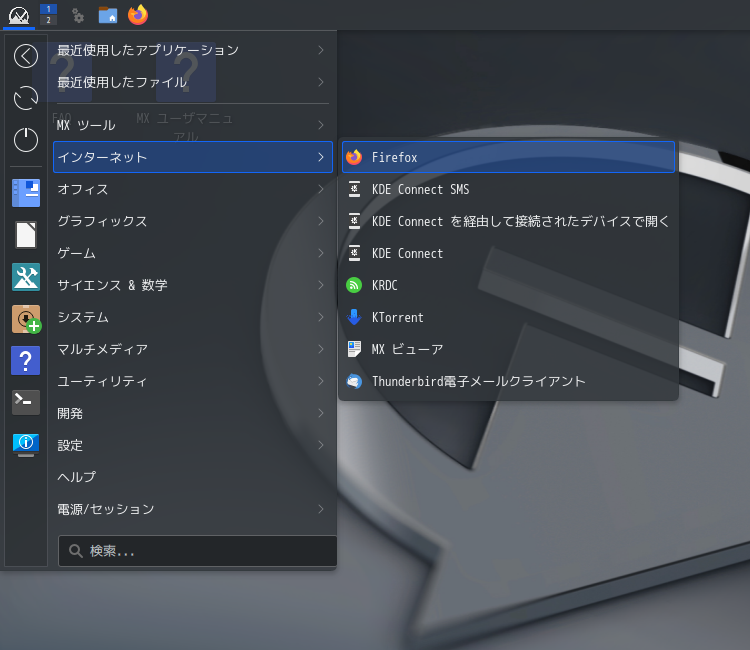This screenshot has height=650, width=750.
Task: Open MX Tools wrench favorite icon
Action: tap(26, 277)
